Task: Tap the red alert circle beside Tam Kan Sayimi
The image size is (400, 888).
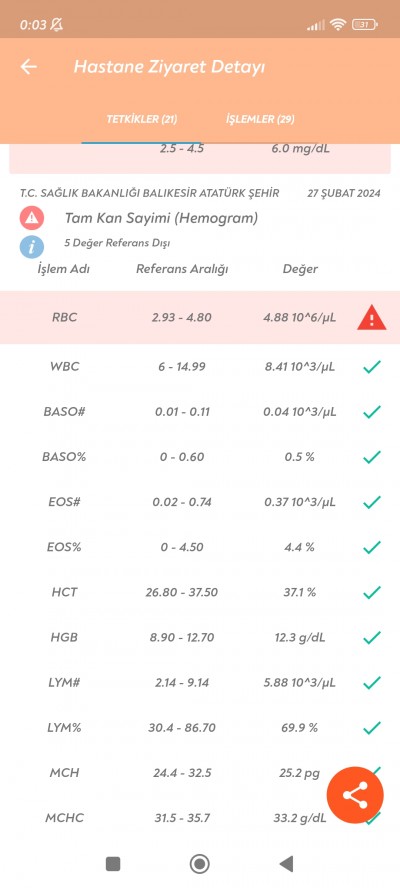Action: pyautogui.click(x=32, y=218)
